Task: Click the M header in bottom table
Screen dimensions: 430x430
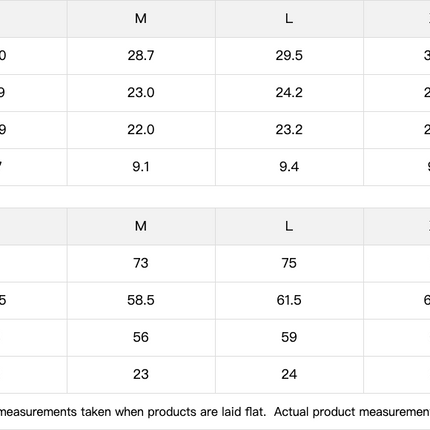Action: point(141,226)
